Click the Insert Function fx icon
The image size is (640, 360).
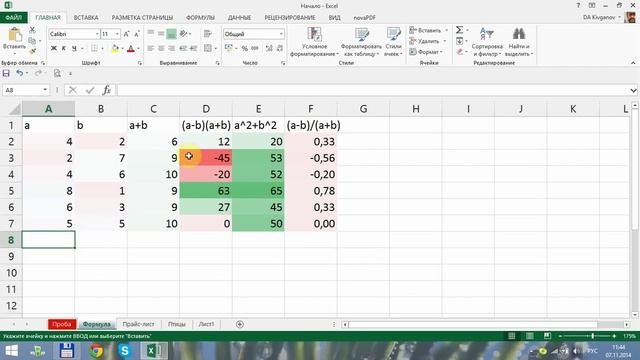[107, 90]
